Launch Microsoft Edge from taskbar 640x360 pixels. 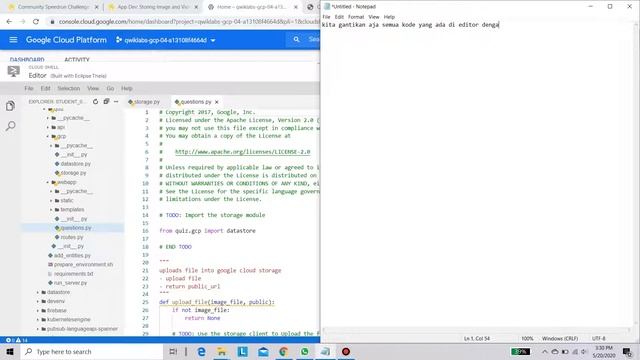[x=201, y=351]
